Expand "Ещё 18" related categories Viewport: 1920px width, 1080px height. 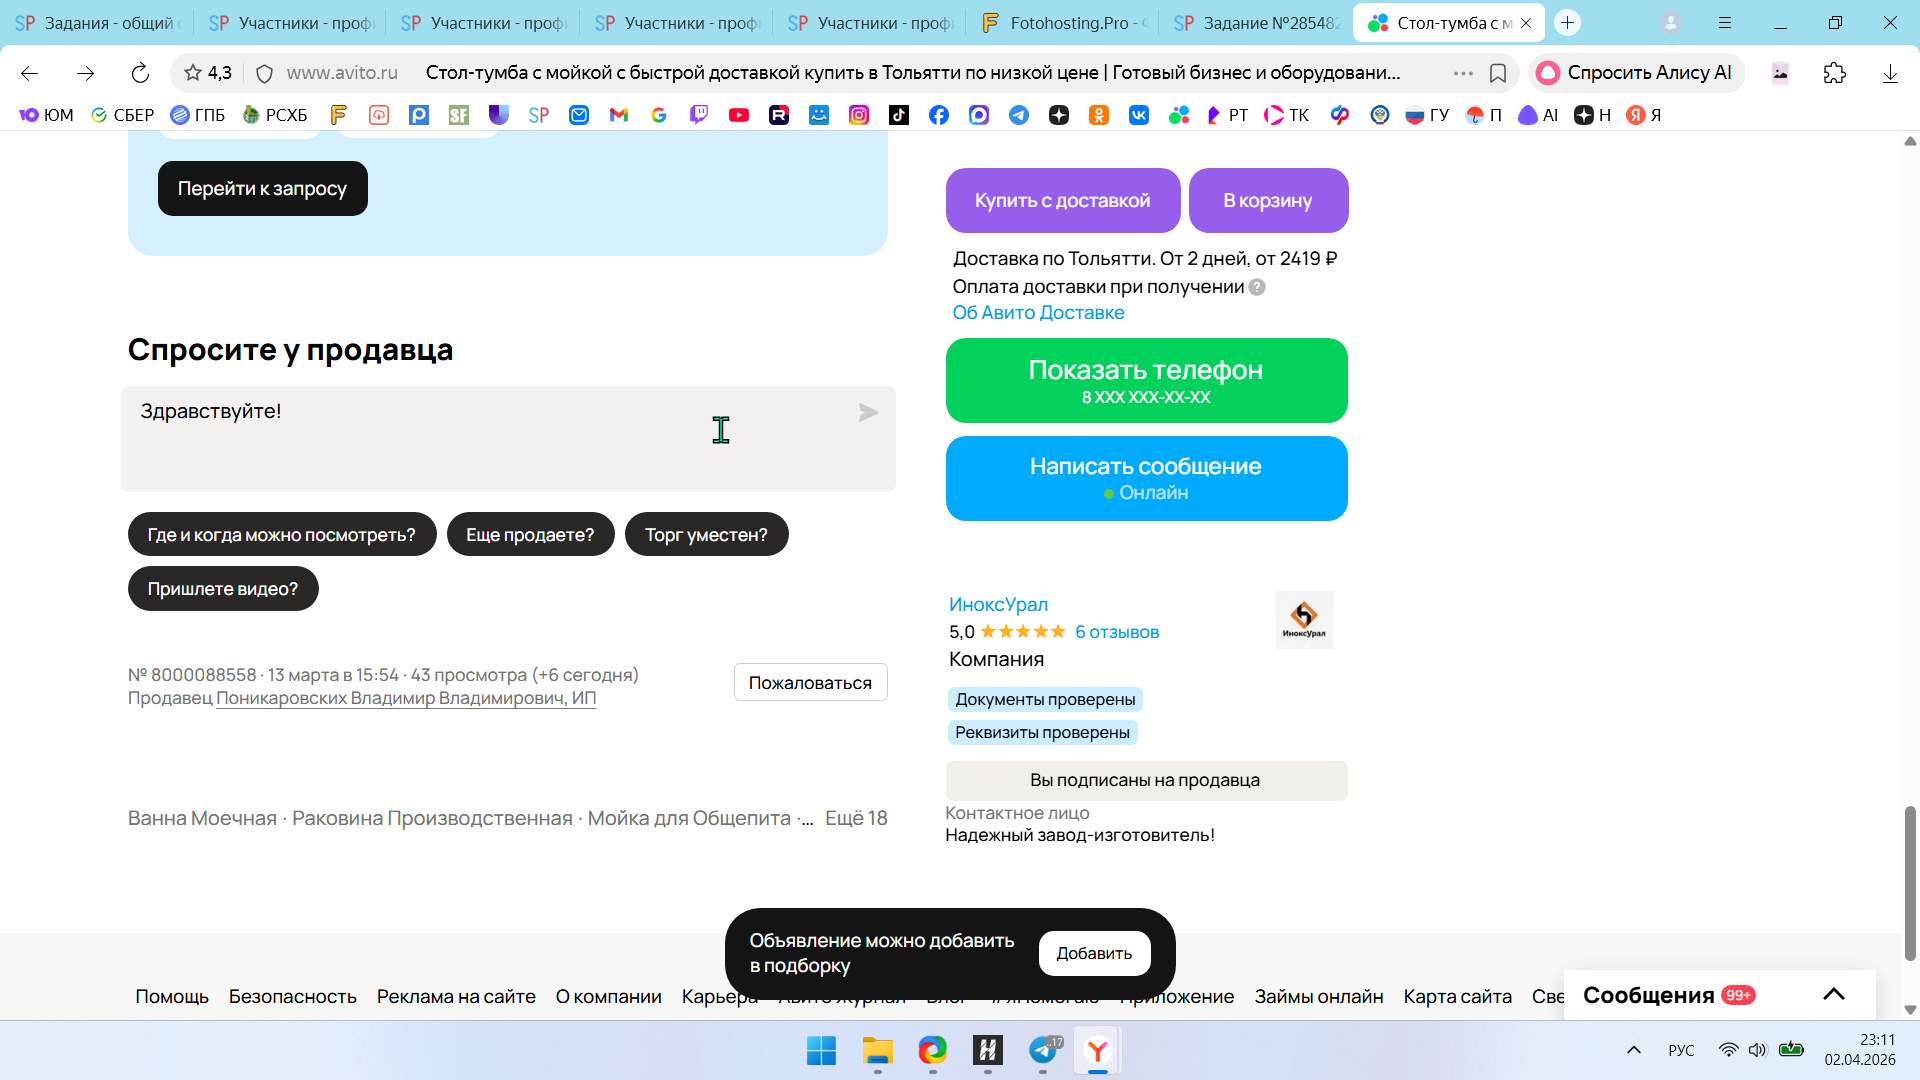point(856,819)
